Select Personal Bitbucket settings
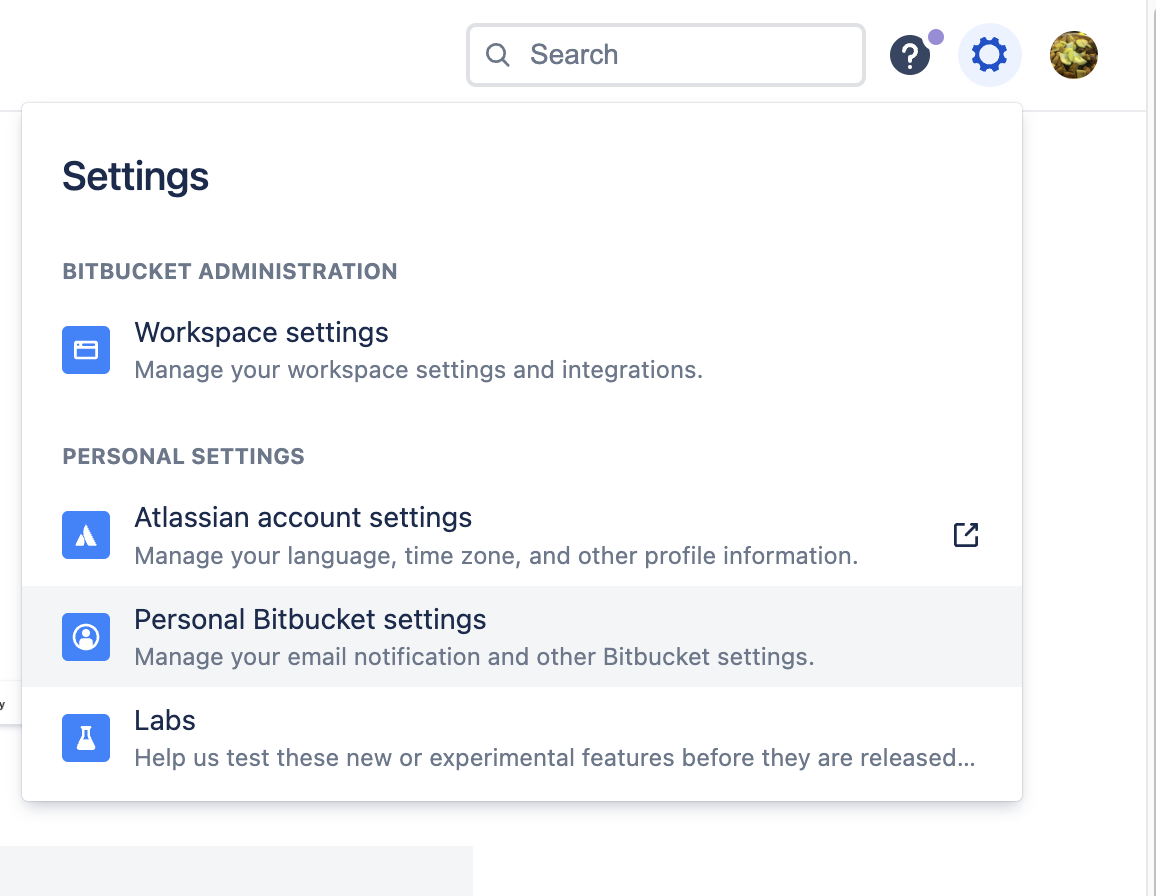This screenshot has width=1156, height=896. [x=522, y=637]
